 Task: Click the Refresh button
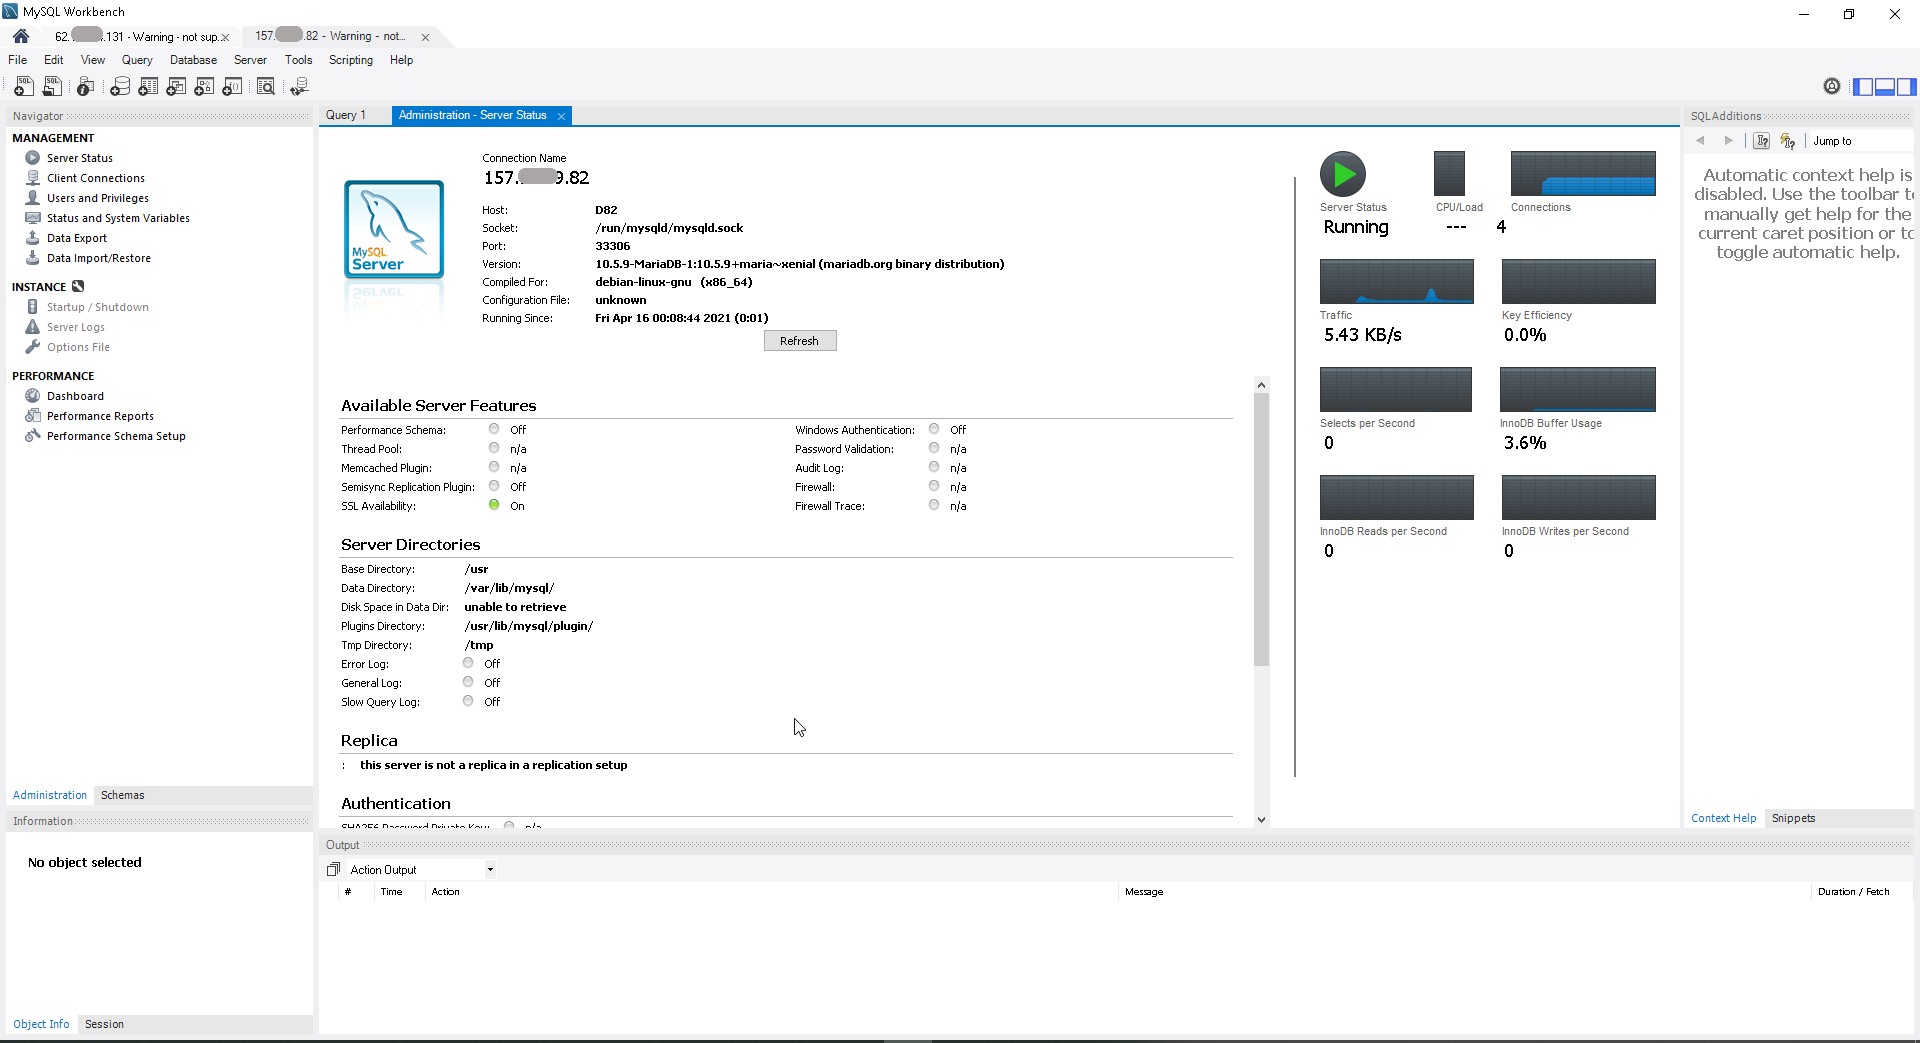pyautogui.click(x=800, y=341)
